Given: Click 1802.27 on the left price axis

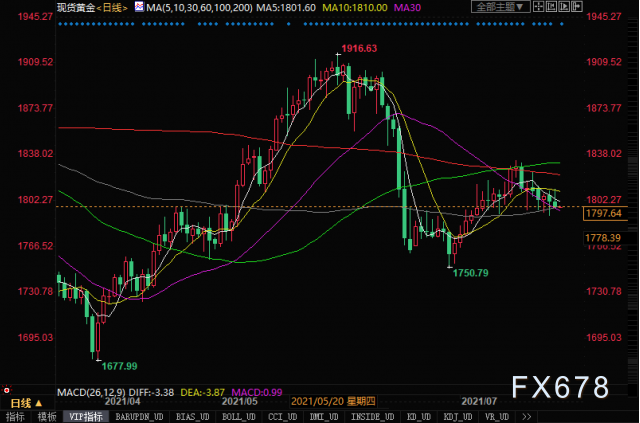Looking at the screenshot, I should (35, 200).
